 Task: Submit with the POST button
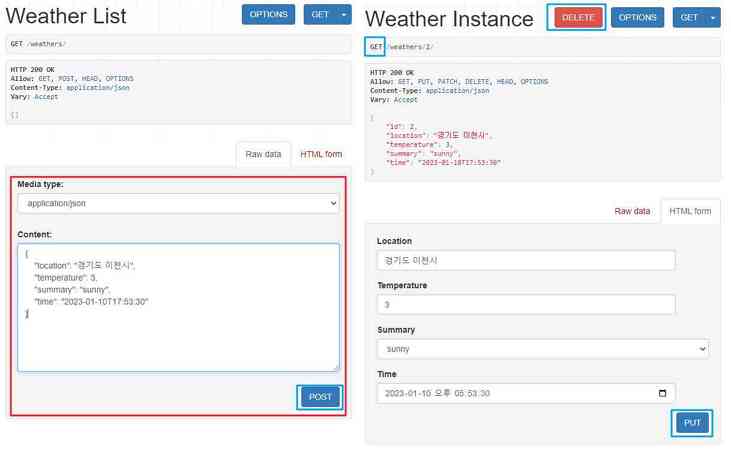pyautogui.click(x=320, y=397)
